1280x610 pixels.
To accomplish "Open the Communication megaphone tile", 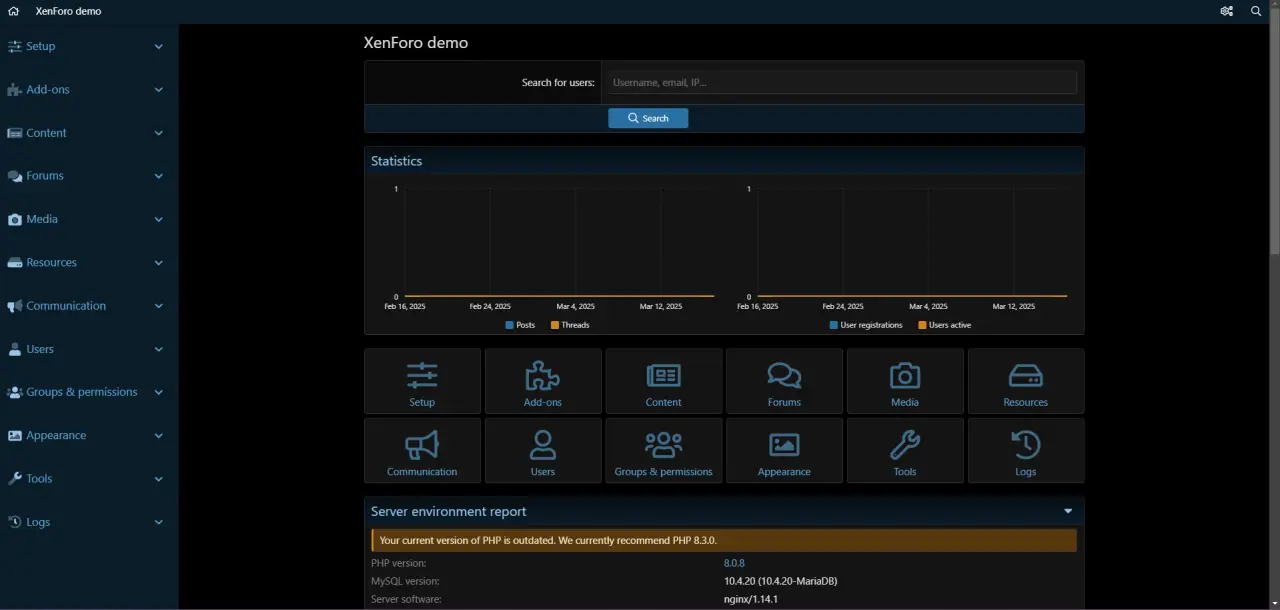I will click(x=422, y=451).
